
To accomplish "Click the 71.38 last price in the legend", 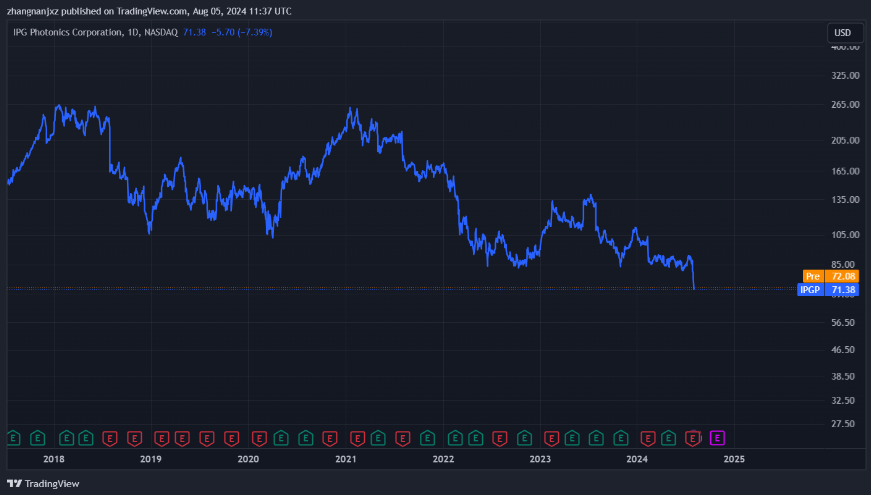I will (194, 32).
